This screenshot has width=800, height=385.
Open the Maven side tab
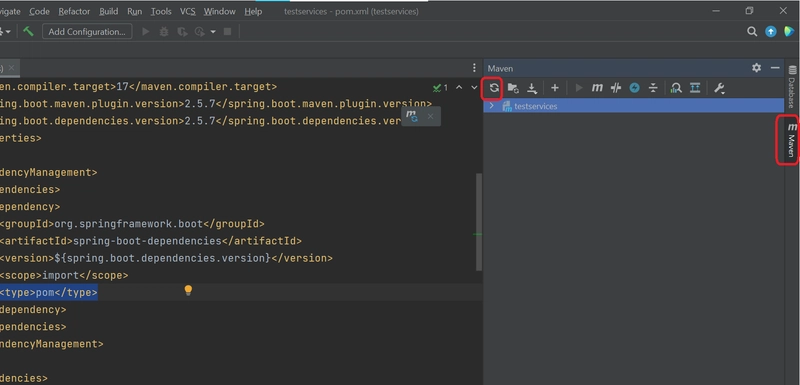791,139
